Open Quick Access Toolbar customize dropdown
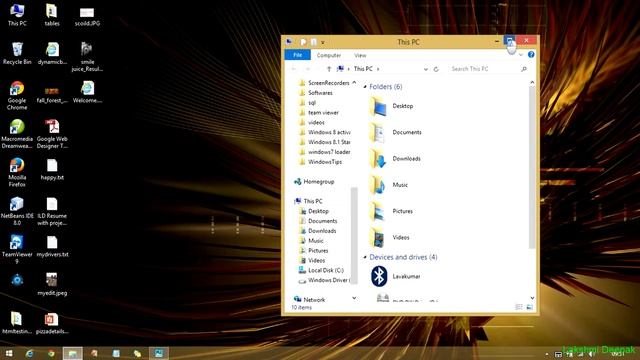This screenshot has height=360, width=640. tap(322, 42)
